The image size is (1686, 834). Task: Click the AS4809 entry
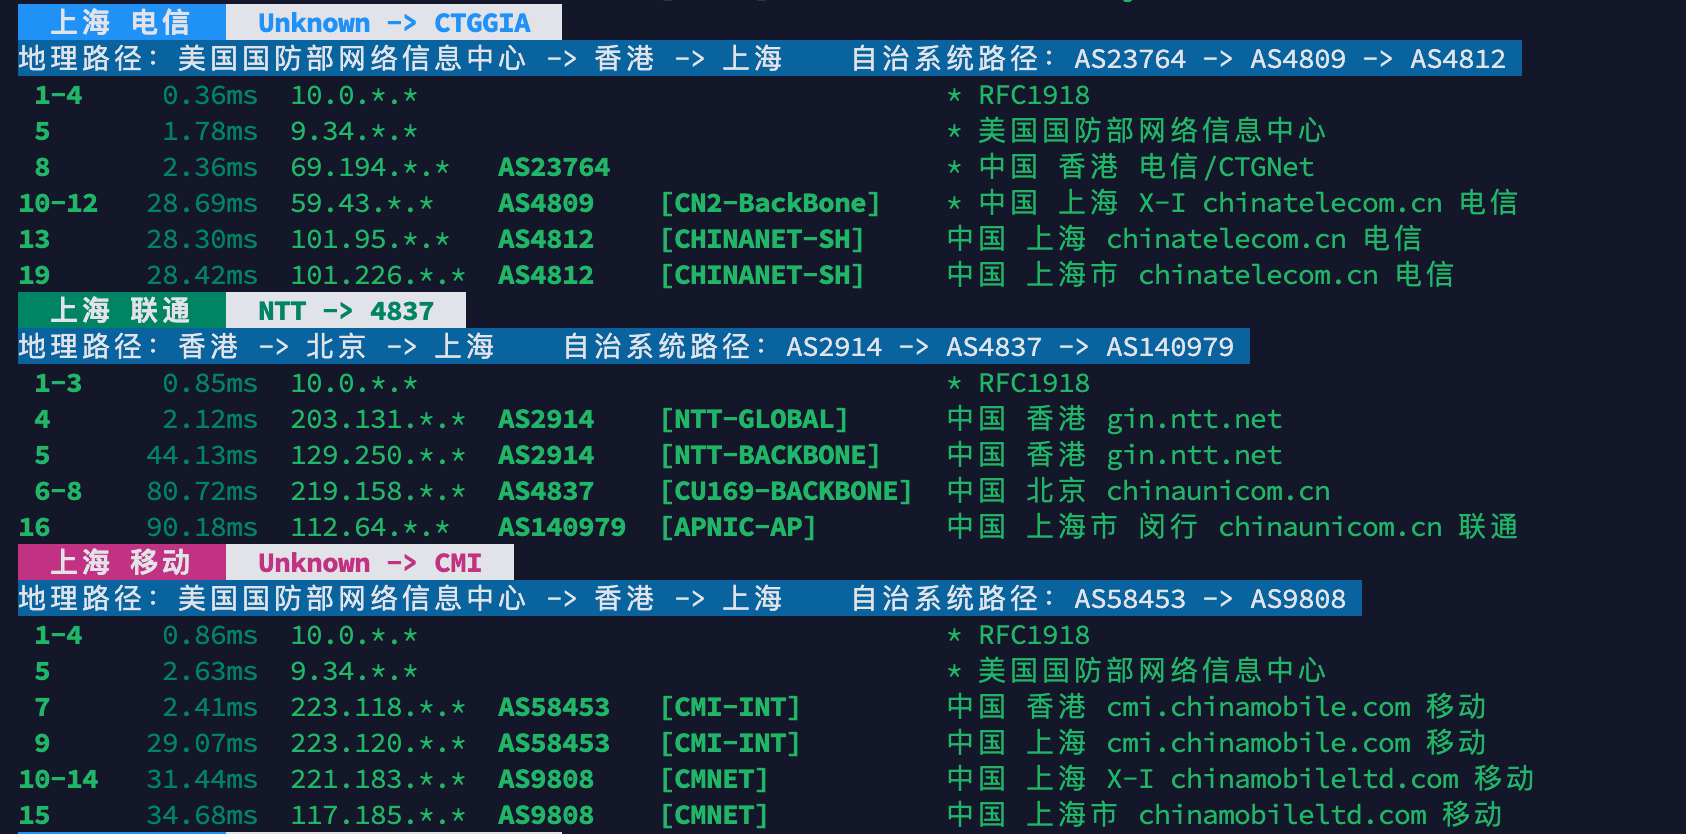point(546,202)
